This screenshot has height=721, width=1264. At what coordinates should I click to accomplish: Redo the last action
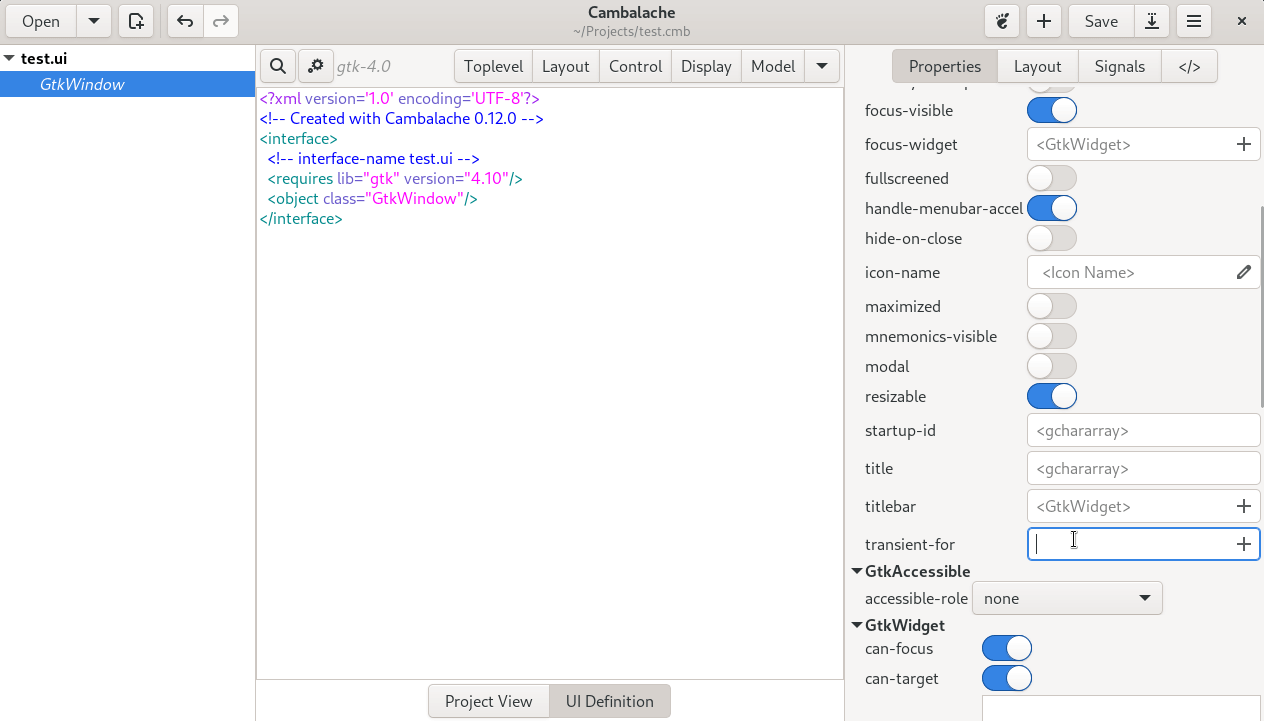click(220, 21)
